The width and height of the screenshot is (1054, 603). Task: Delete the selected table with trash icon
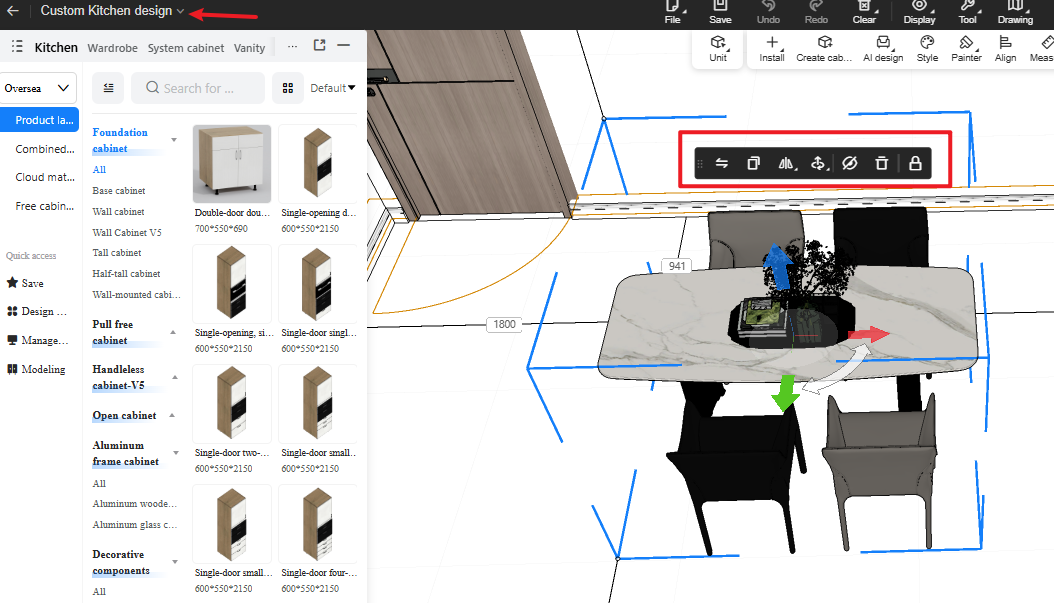tap(881, 163)
